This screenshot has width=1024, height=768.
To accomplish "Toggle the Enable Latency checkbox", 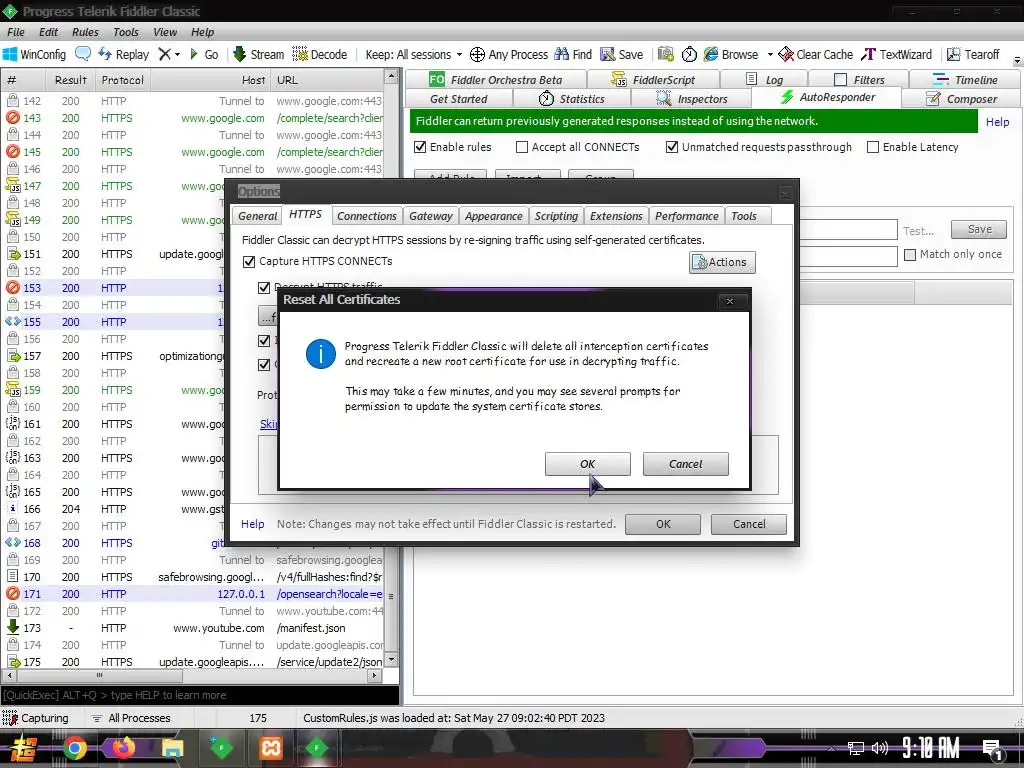I will coord(873,147).
